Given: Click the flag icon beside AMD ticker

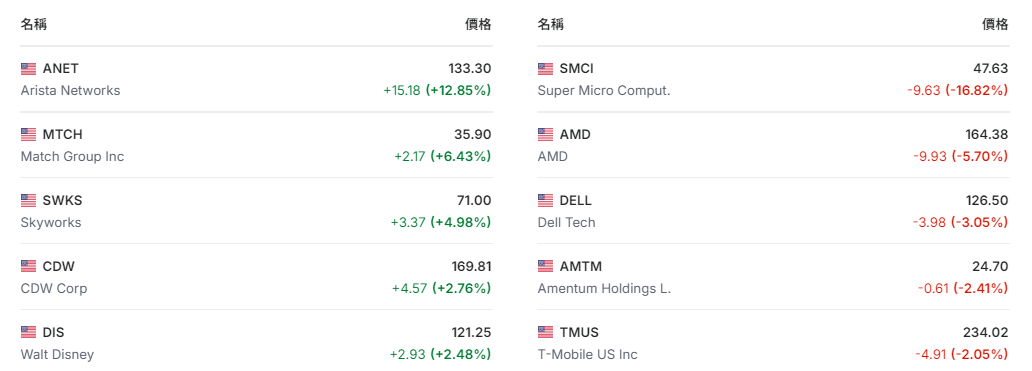Looking at the screenshot, I should [x=546, y=134].
